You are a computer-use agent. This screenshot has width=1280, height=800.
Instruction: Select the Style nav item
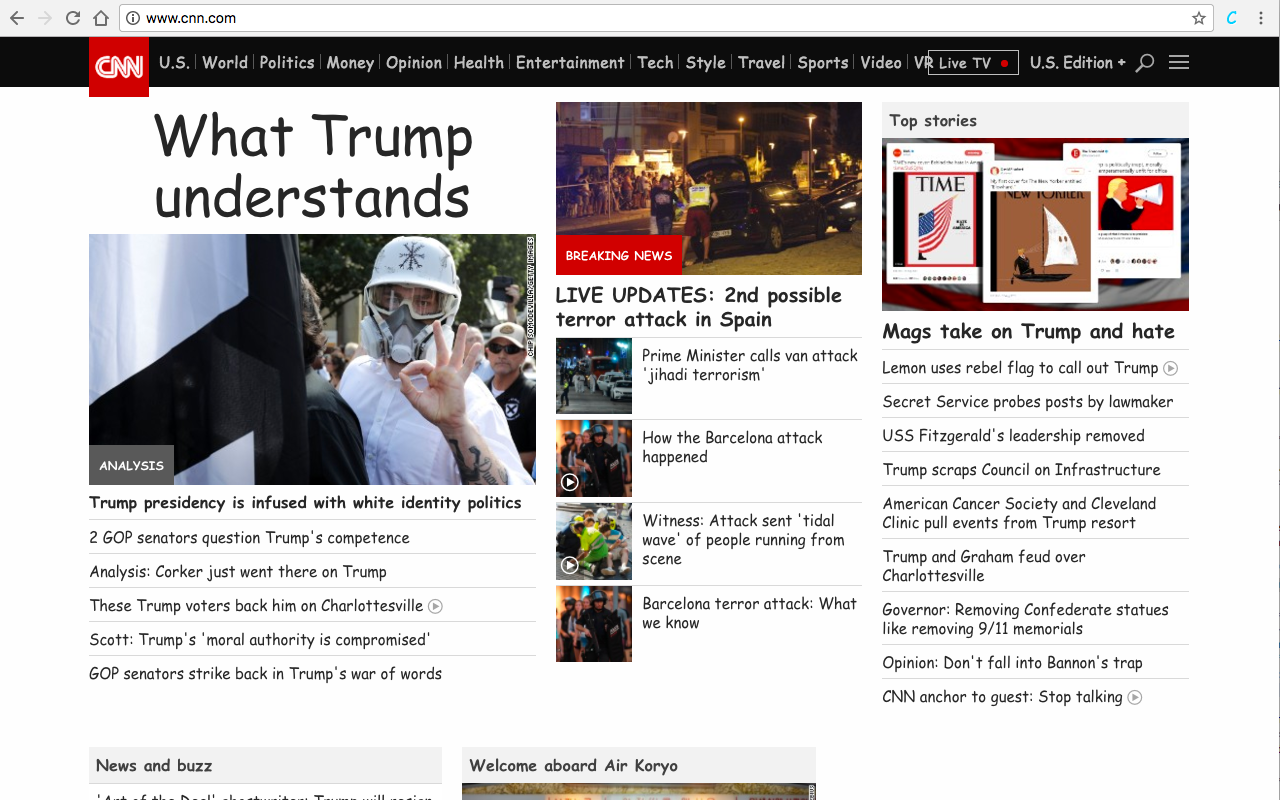click(x=705, y=62)
